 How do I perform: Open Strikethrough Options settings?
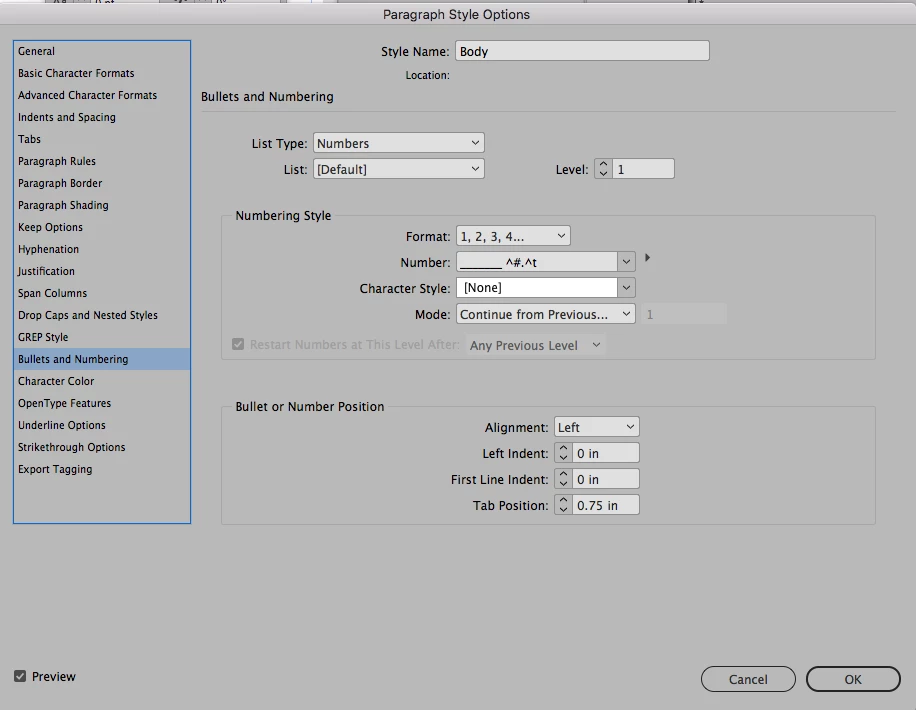coord(102,447)
